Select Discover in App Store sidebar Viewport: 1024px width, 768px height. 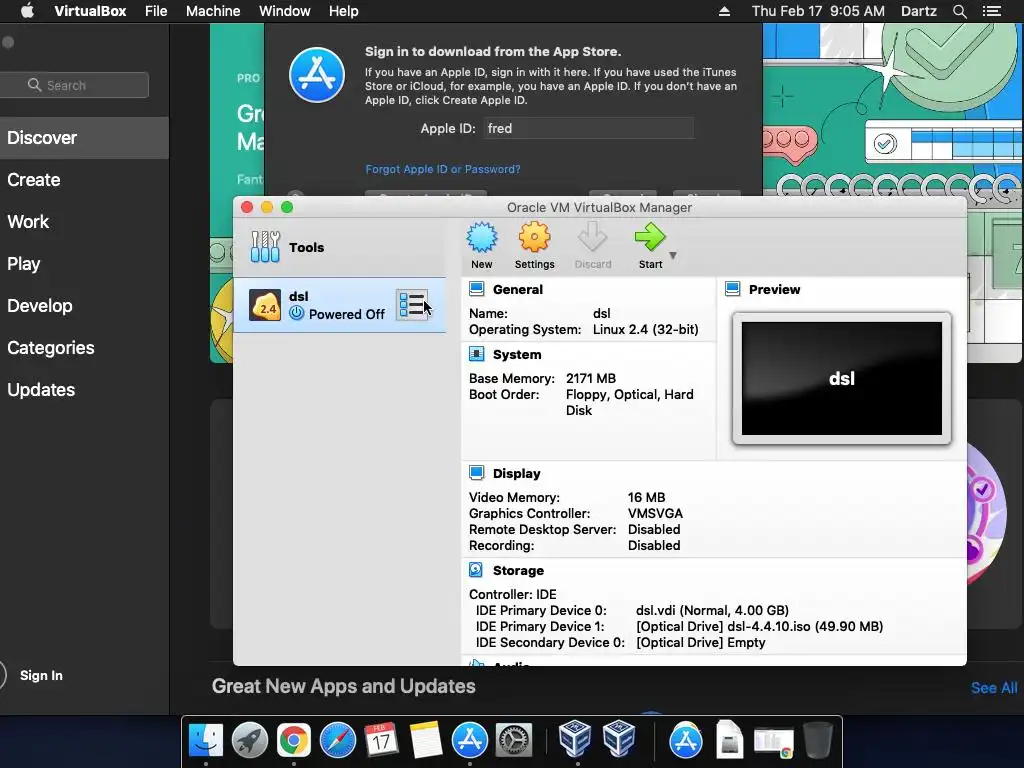[84, 138]
